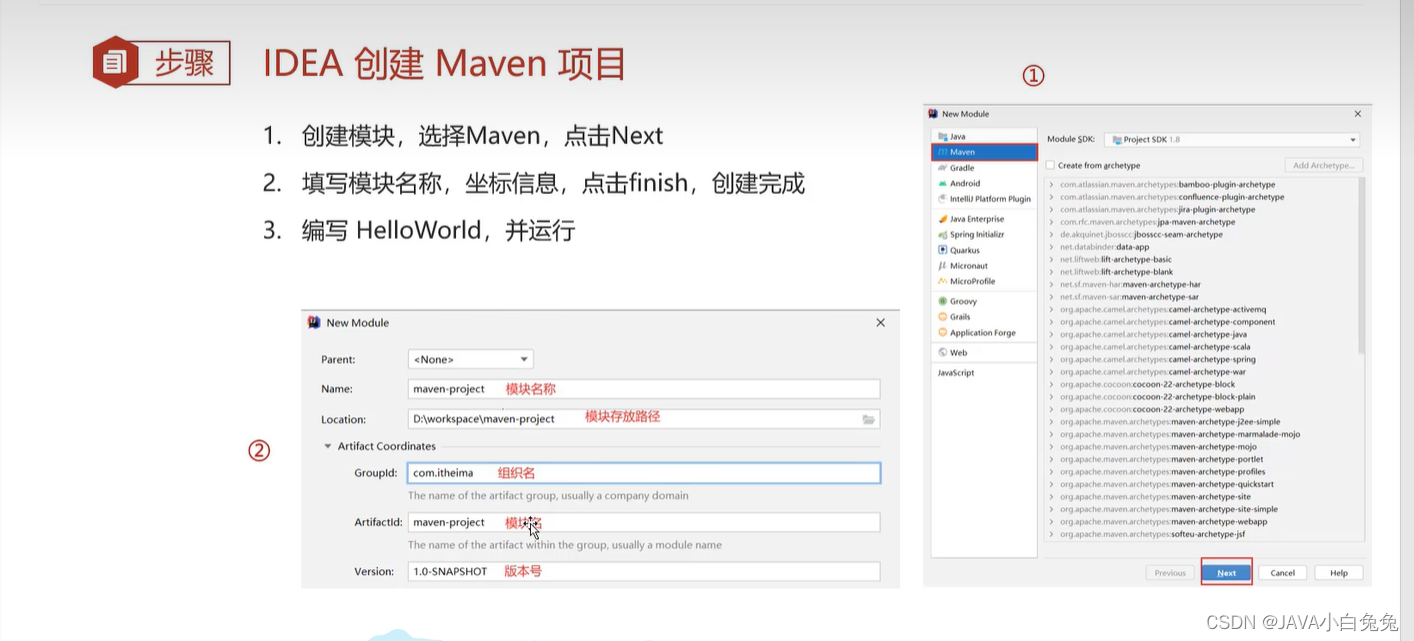
Task: Select JavaScript in the module type list
Action: [x=956, y=373]
